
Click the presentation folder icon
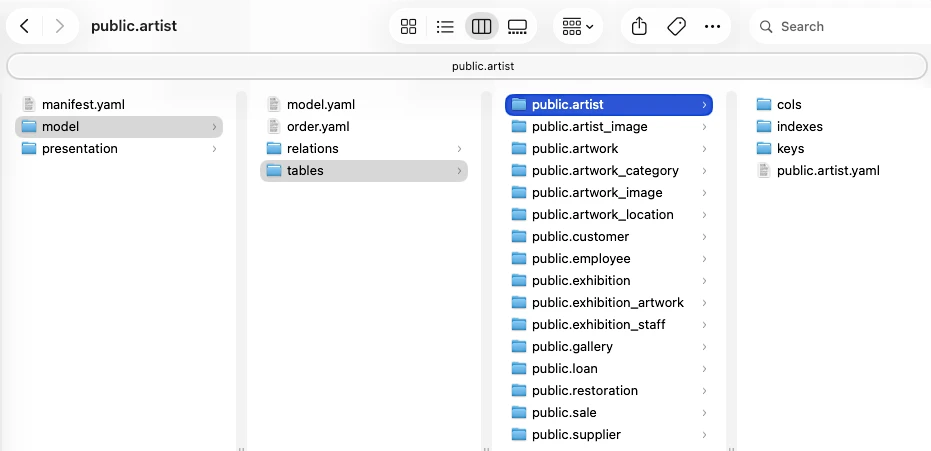click(28, 148)
